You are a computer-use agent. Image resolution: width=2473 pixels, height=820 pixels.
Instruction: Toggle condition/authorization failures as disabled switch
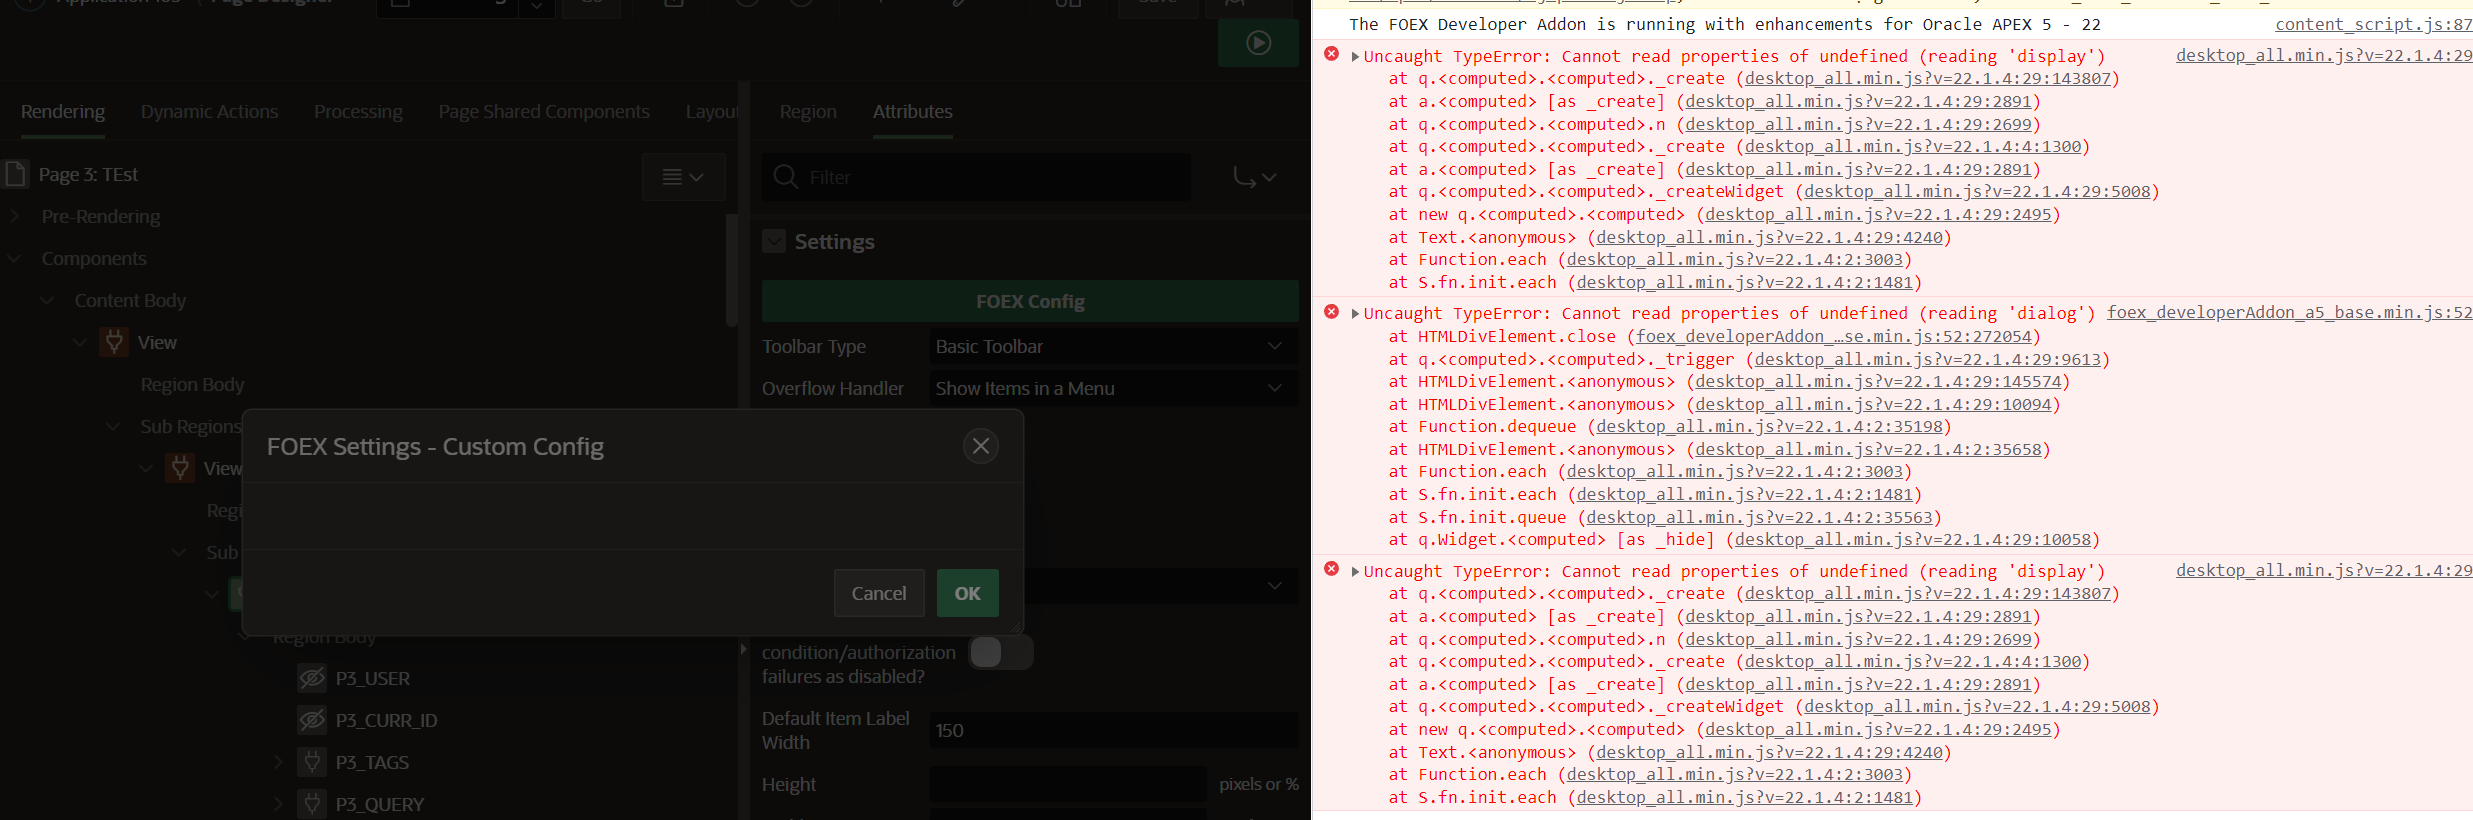tap(1000, 653)
